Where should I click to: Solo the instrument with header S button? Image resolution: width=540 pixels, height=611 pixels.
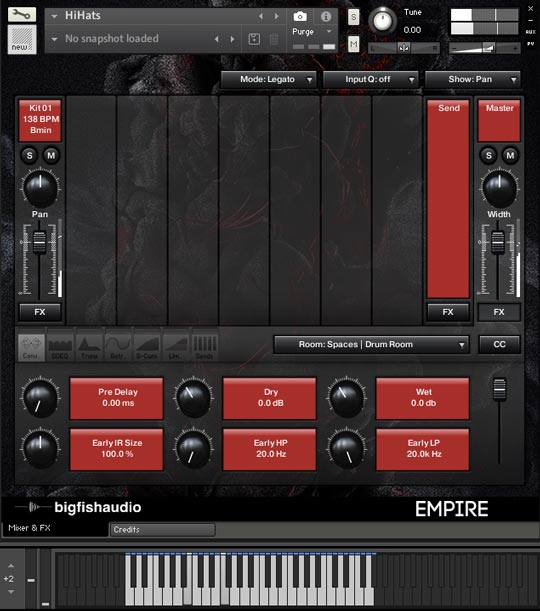point(353,17)
